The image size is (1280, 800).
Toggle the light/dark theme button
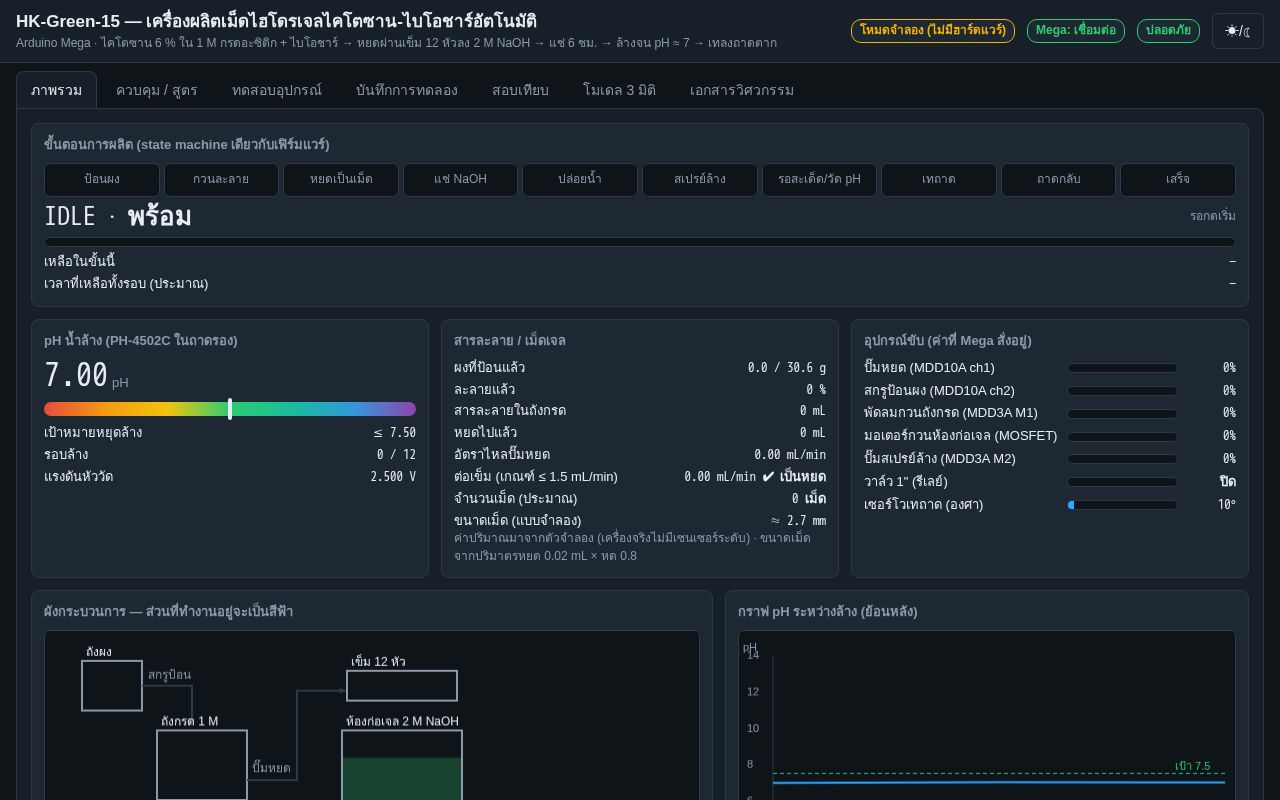1238,31
